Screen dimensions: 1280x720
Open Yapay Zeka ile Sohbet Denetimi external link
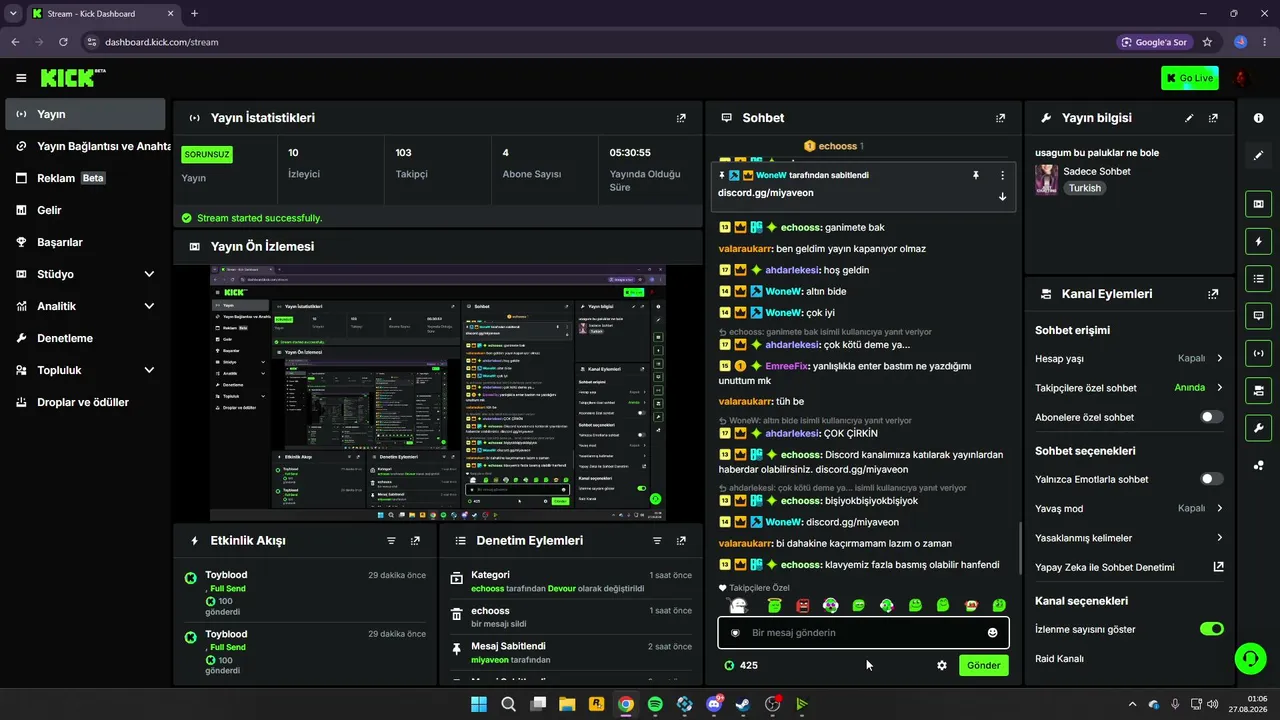[1218, 567]
